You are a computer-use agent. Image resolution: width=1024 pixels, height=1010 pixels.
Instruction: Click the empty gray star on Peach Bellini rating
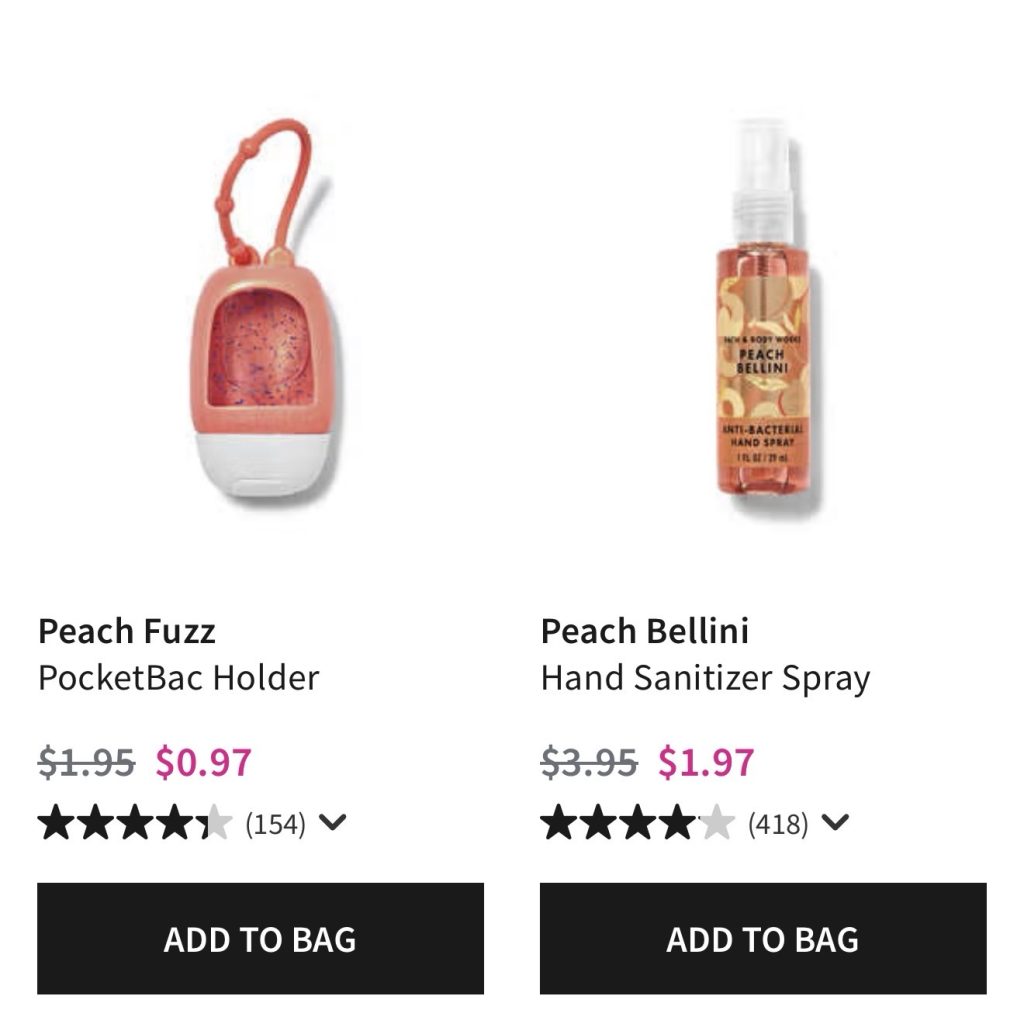pos(715,824)
